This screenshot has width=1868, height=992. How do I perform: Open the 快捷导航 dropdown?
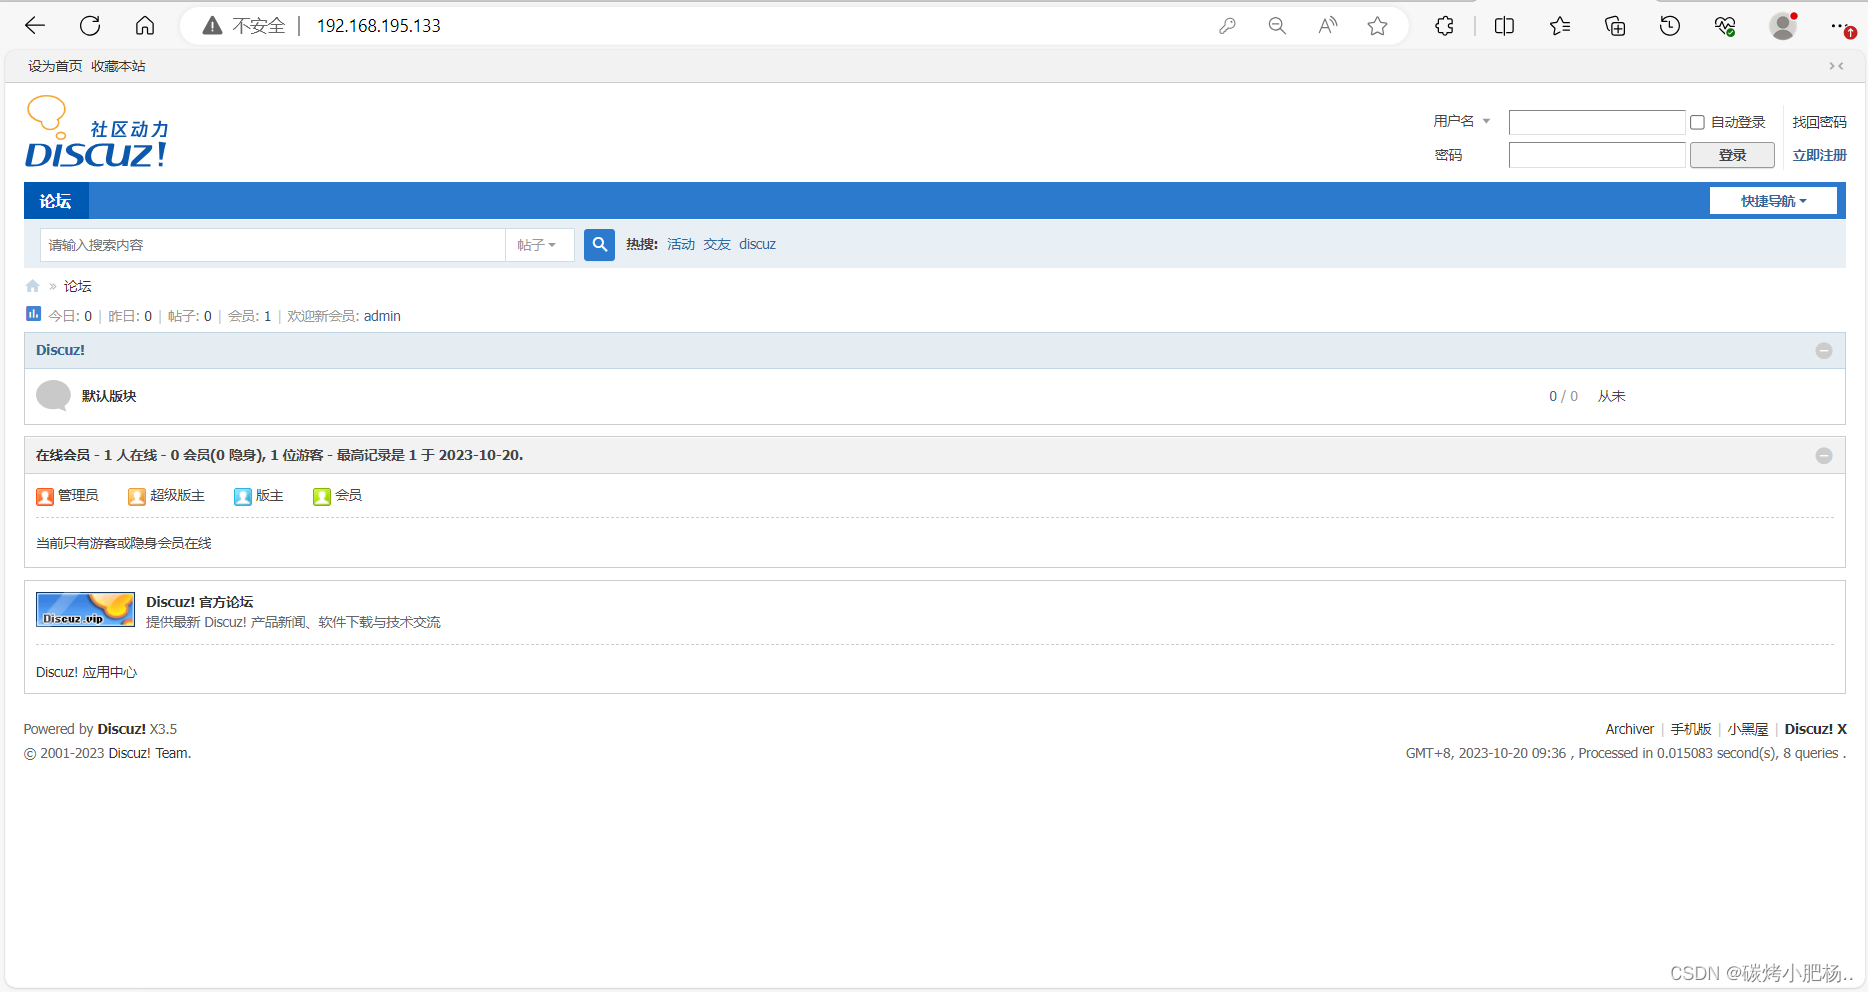pos(1773,201)
